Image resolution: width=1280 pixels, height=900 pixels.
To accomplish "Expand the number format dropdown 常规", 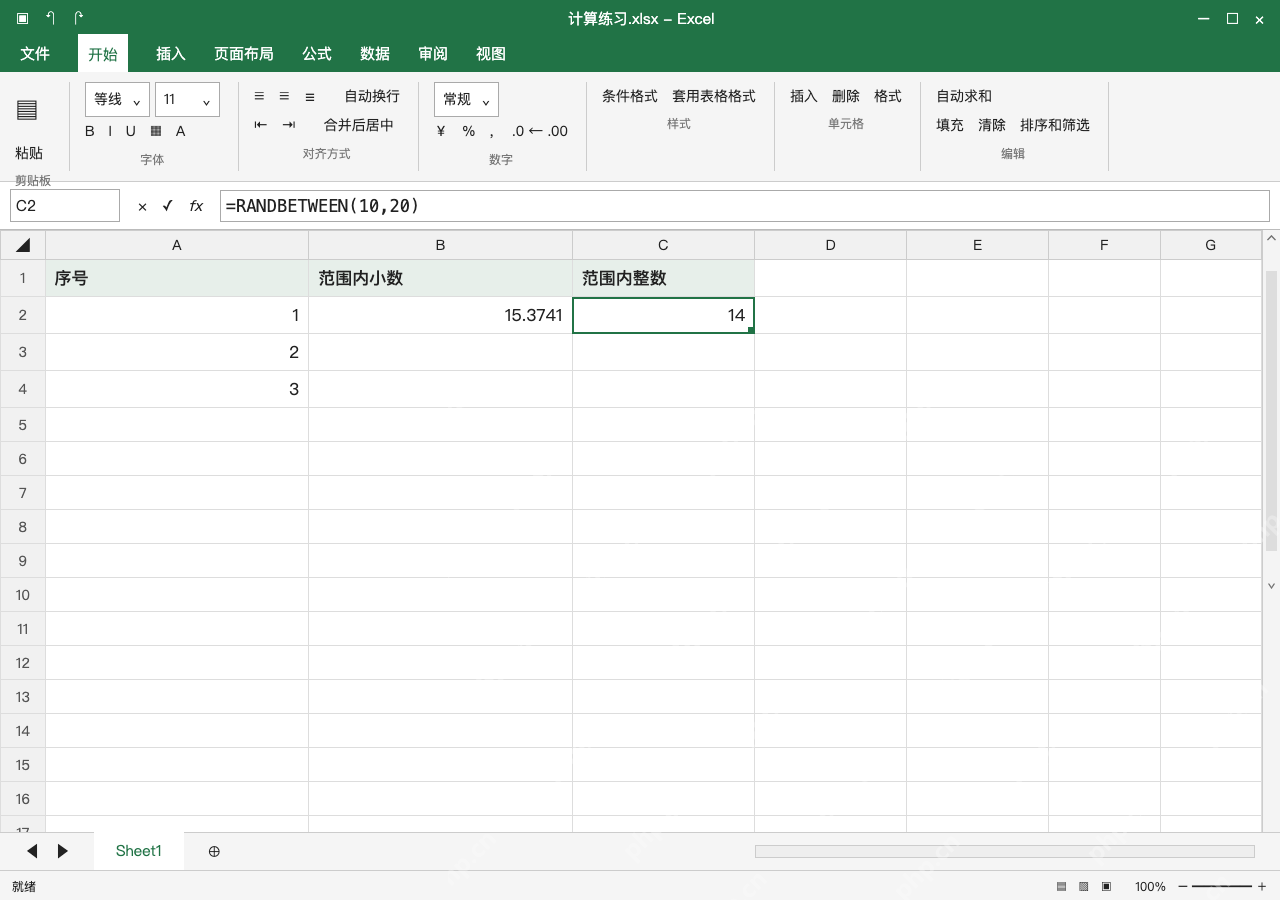I will click(x=466, y=99).
